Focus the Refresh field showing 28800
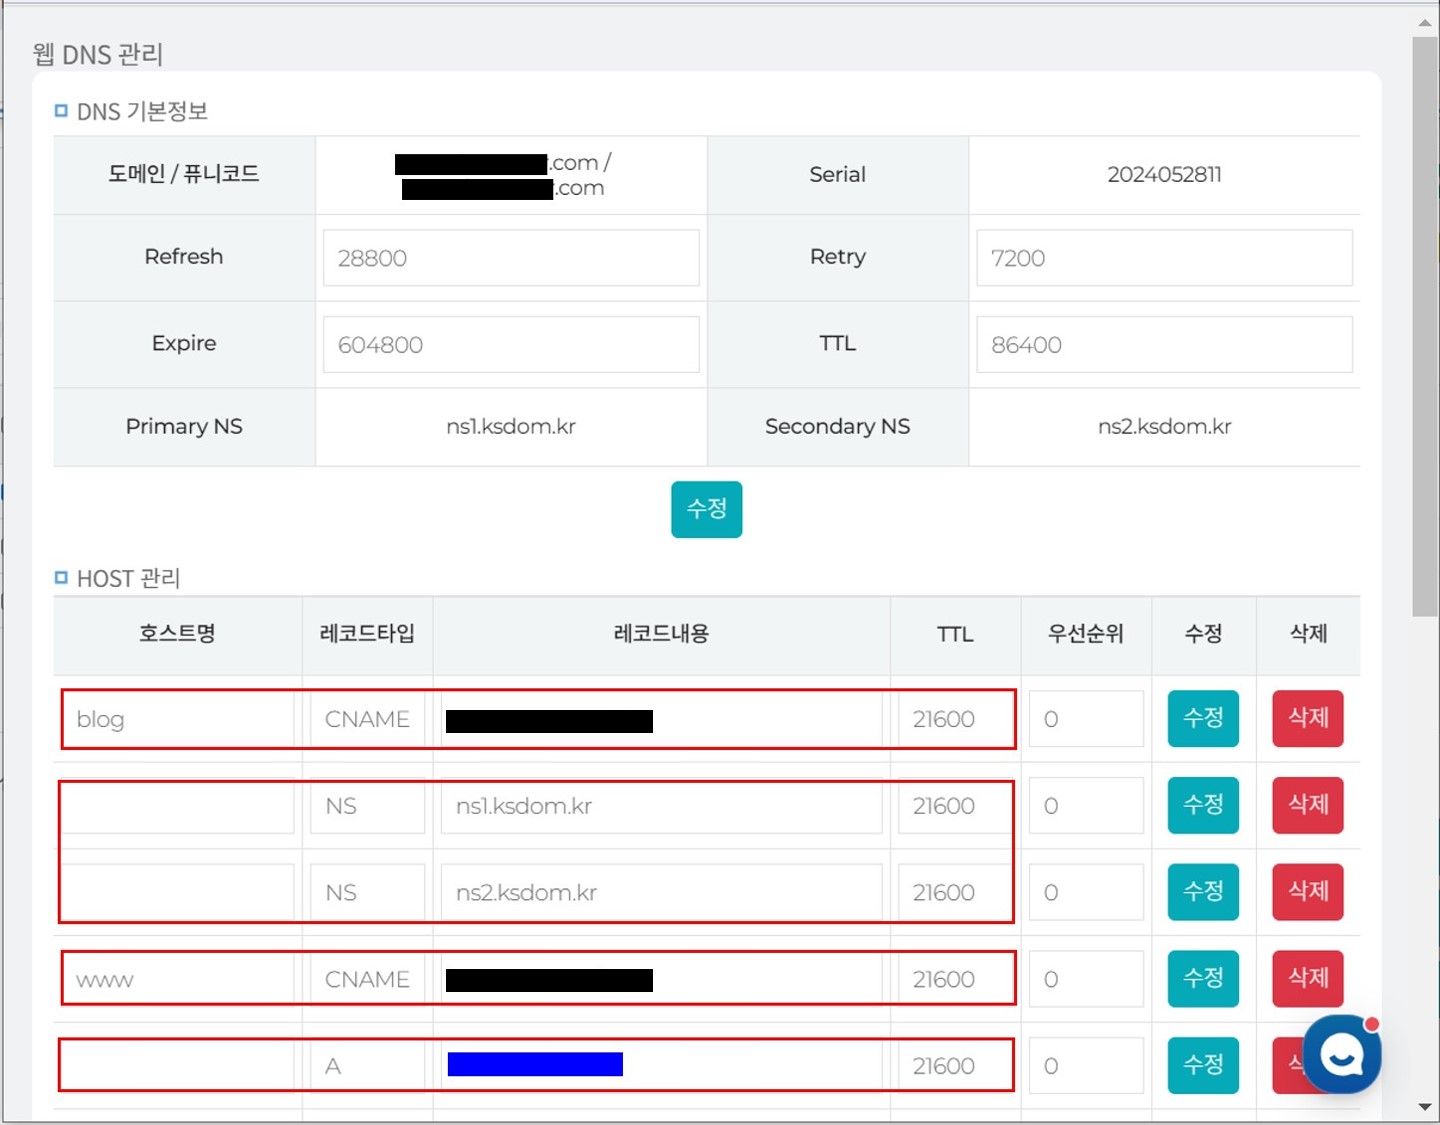The height and width of the screenshot is (1125, 1440). (511, 258)
